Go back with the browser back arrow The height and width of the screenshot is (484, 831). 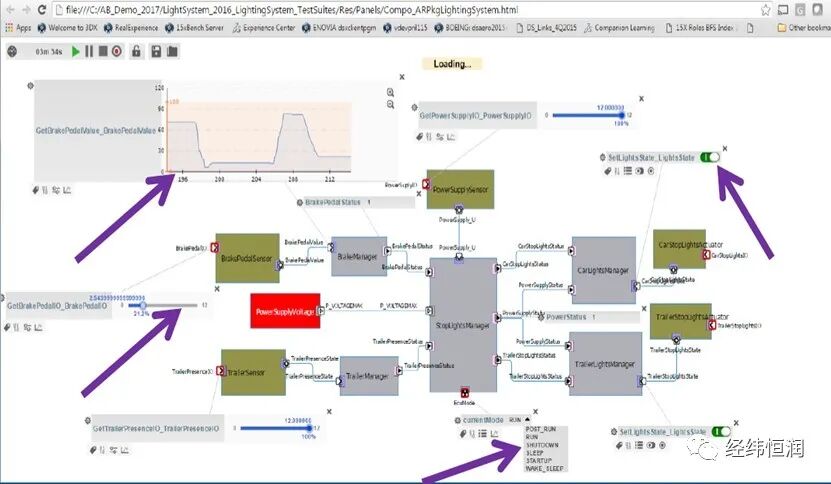point(10,10)
